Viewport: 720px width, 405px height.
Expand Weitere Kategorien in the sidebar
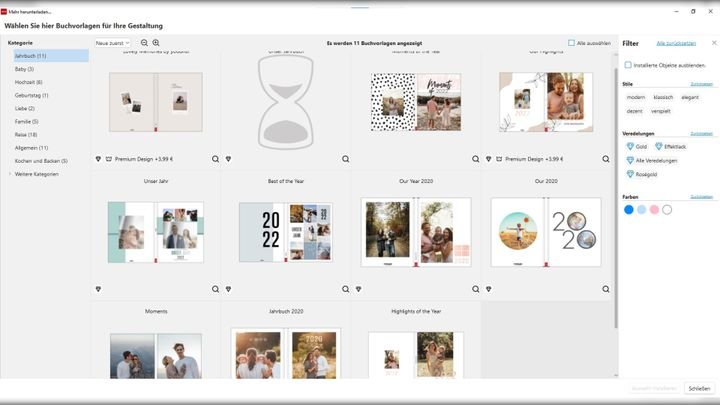click(x=36, y=174)
